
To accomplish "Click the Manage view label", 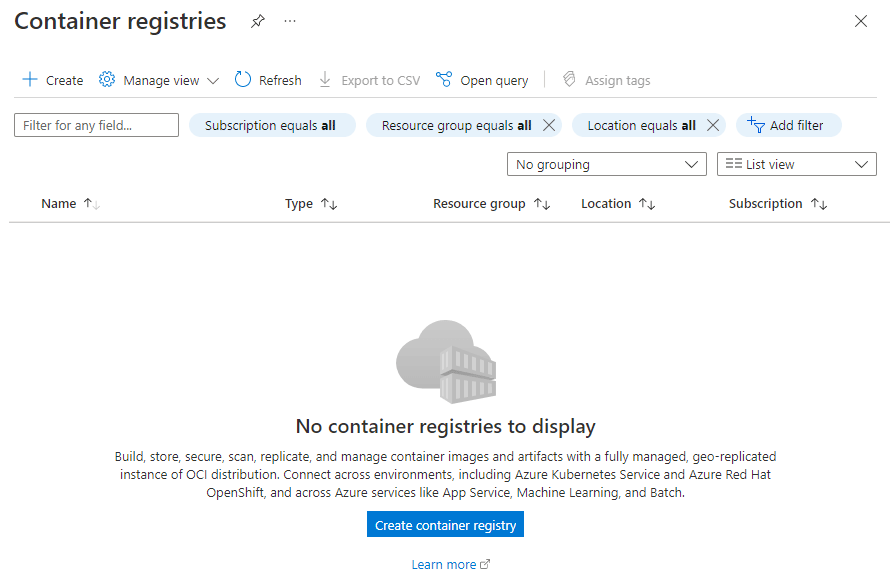I will point(161,81).
